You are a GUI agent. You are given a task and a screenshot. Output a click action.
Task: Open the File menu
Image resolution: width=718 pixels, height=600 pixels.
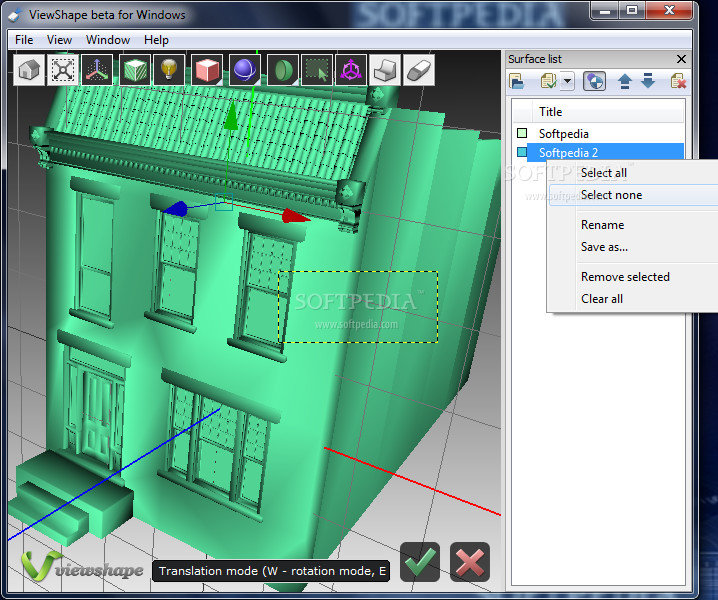point(24,40)
